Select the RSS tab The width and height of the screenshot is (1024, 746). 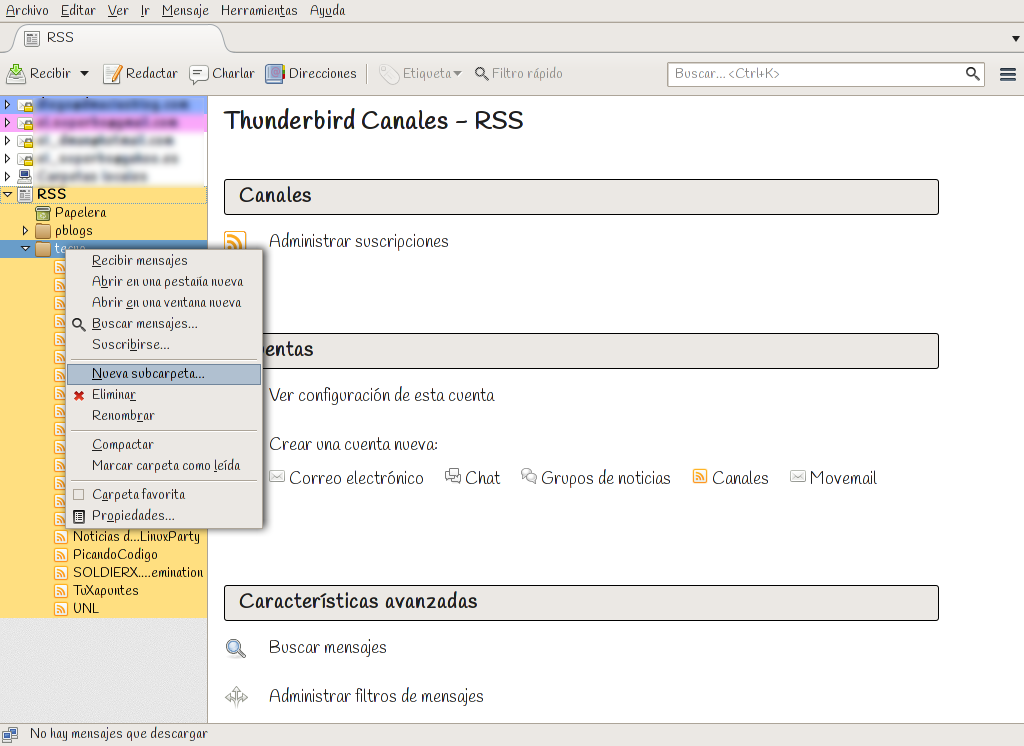pos(118,38)
